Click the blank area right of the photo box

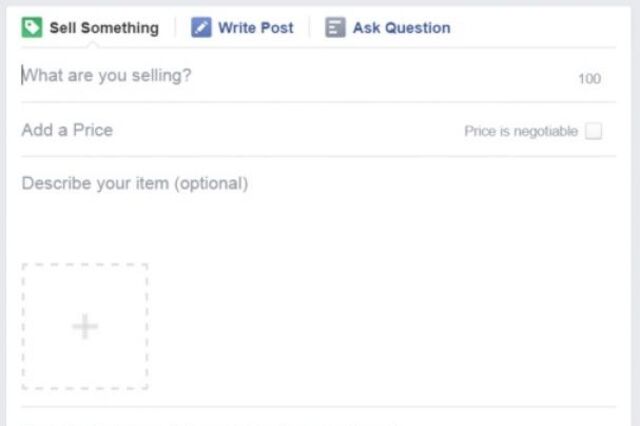click(x=382, y=326)
